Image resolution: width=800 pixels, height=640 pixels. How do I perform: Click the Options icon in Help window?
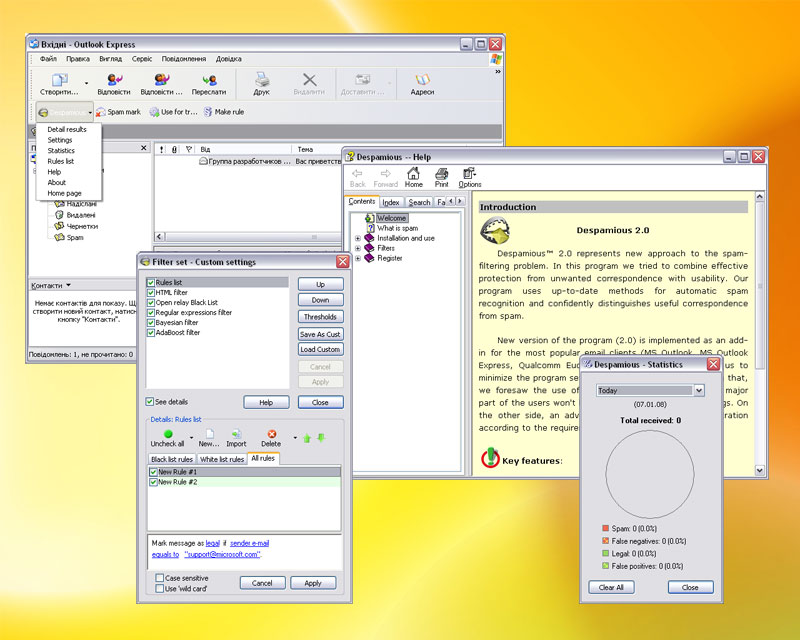tap(469, 174)
